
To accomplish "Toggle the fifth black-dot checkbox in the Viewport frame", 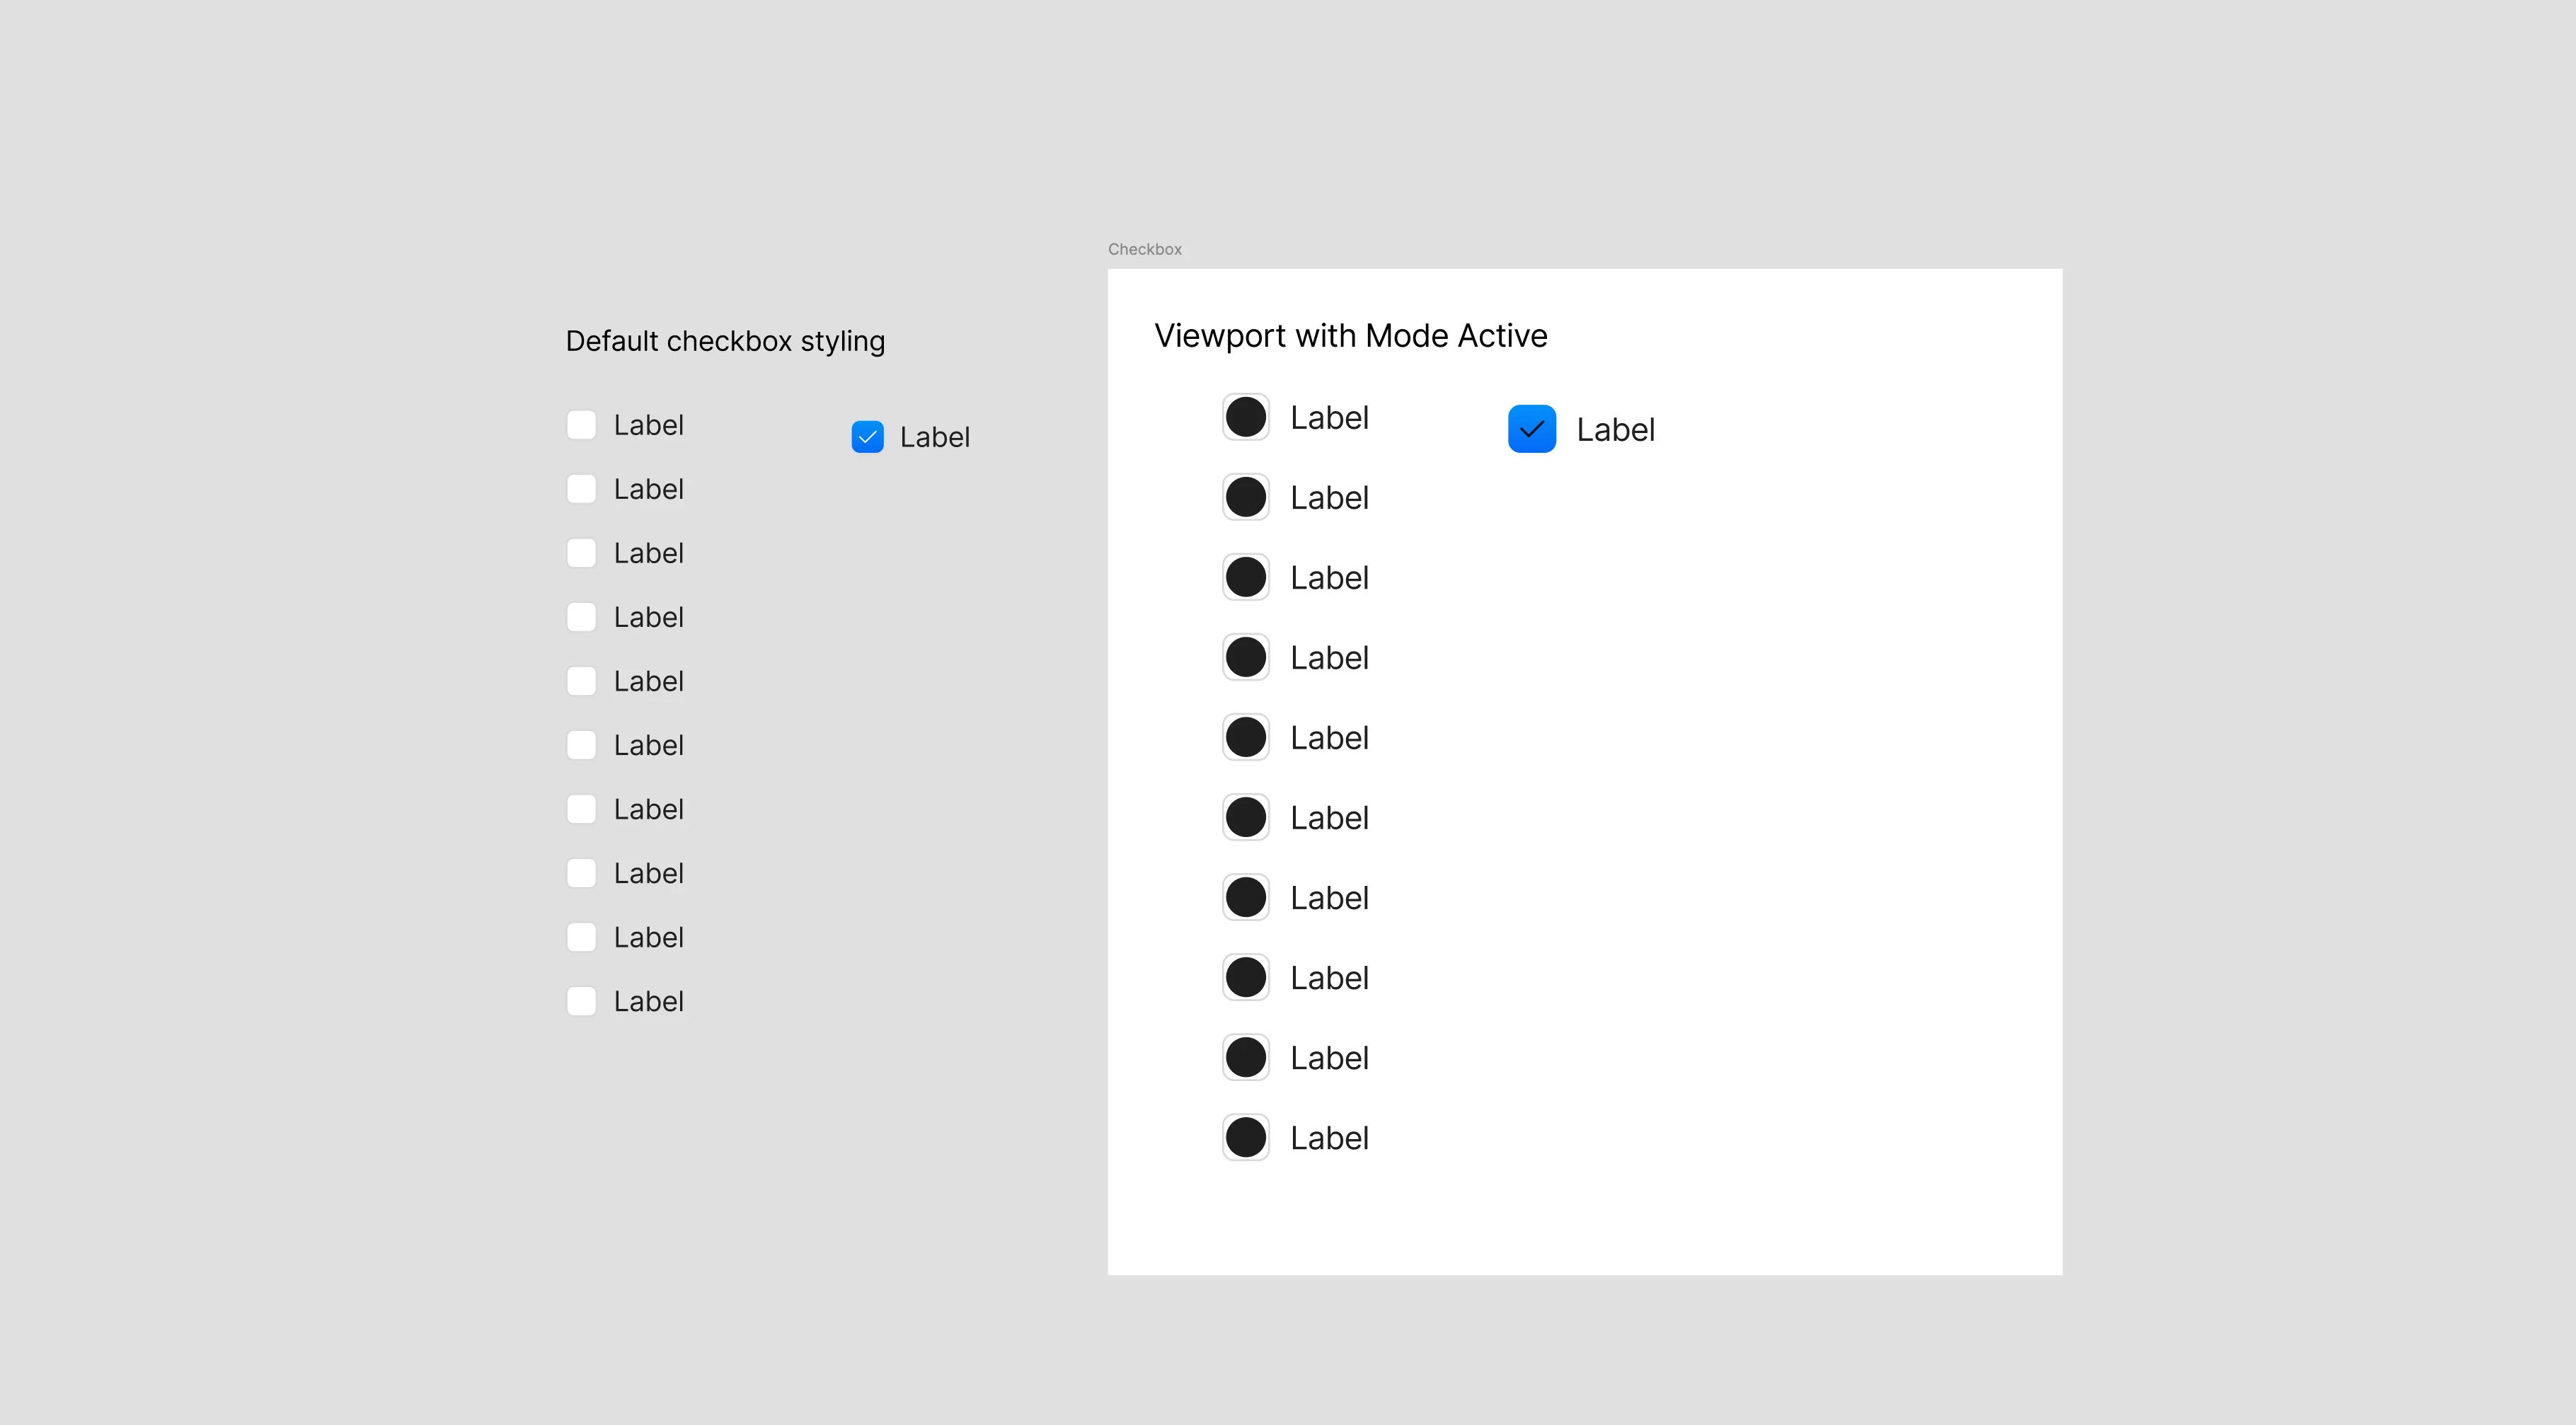I will [1246, 737].
